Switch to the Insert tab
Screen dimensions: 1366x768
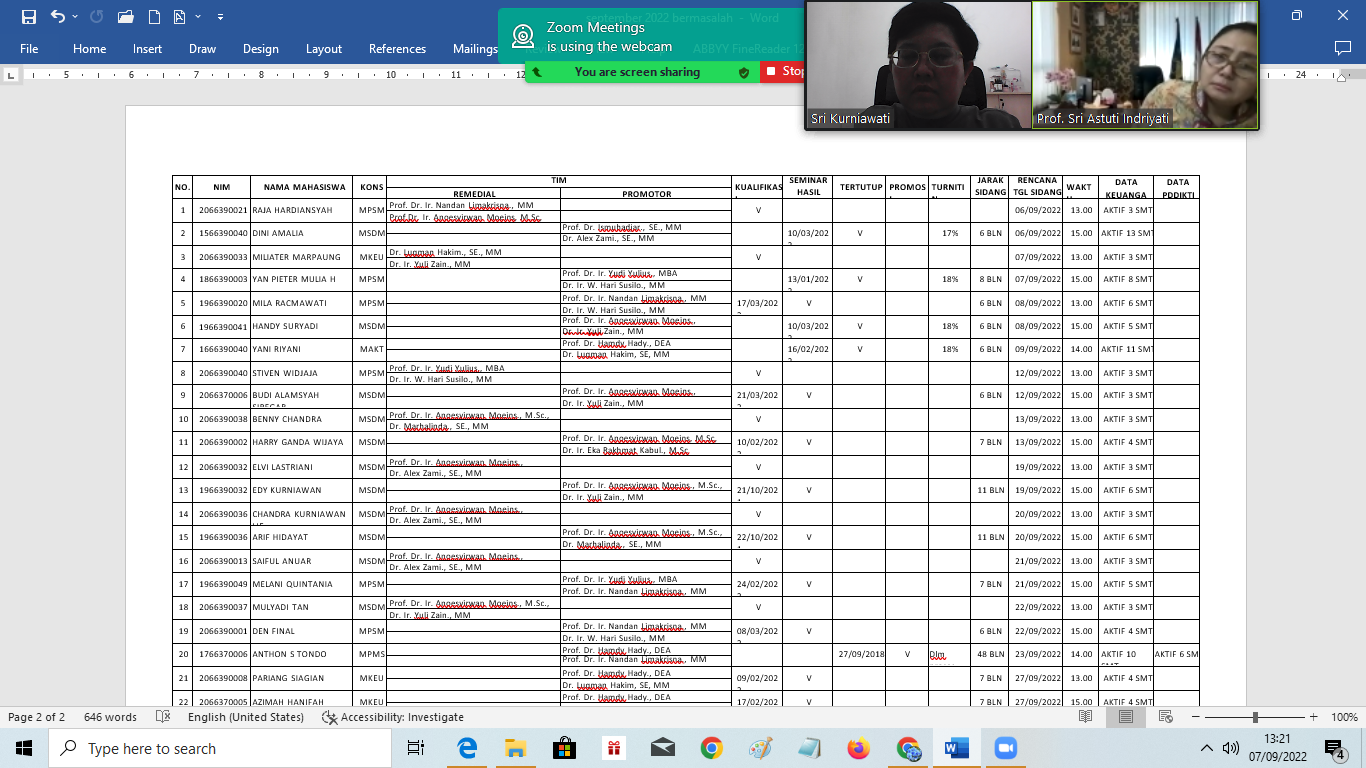point(147,49)
